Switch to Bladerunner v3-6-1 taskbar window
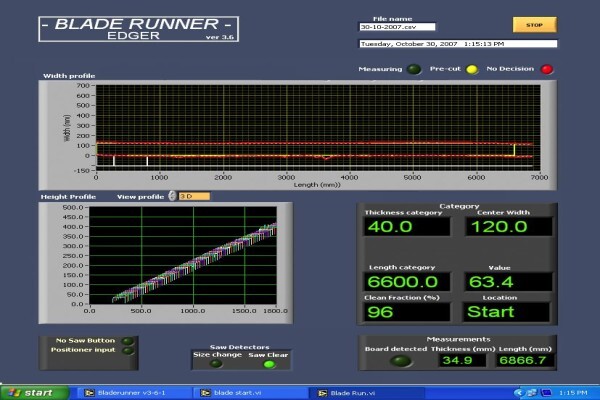This screenshot has height=400, width=600. tap(134, 393)
